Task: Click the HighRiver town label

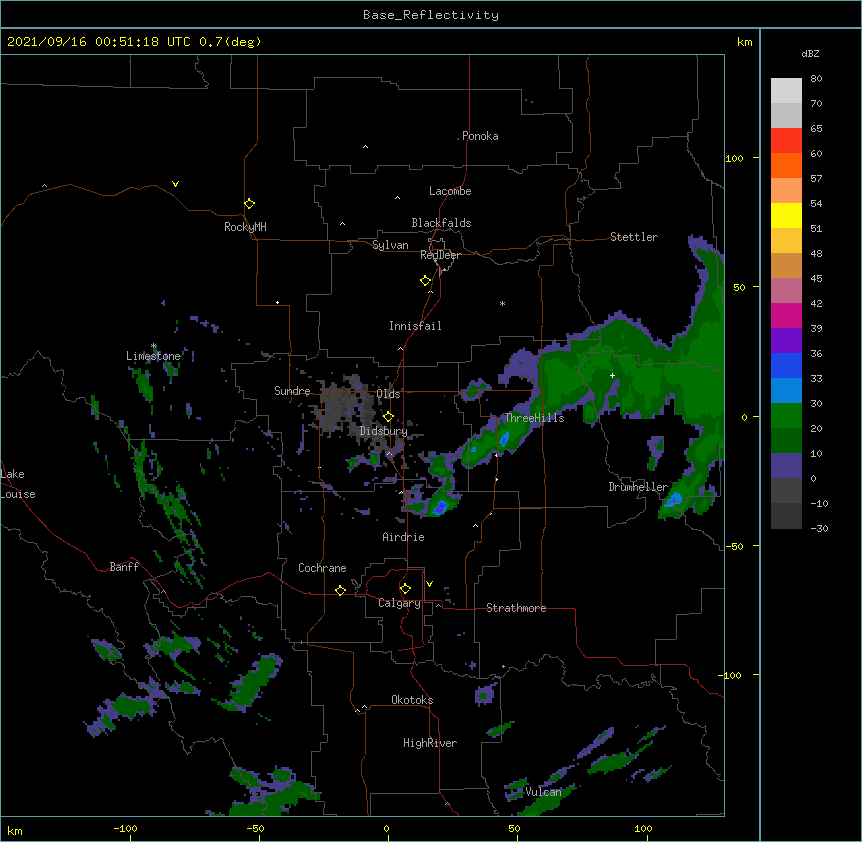Action: pyautogui.click(x=430, y=743)
